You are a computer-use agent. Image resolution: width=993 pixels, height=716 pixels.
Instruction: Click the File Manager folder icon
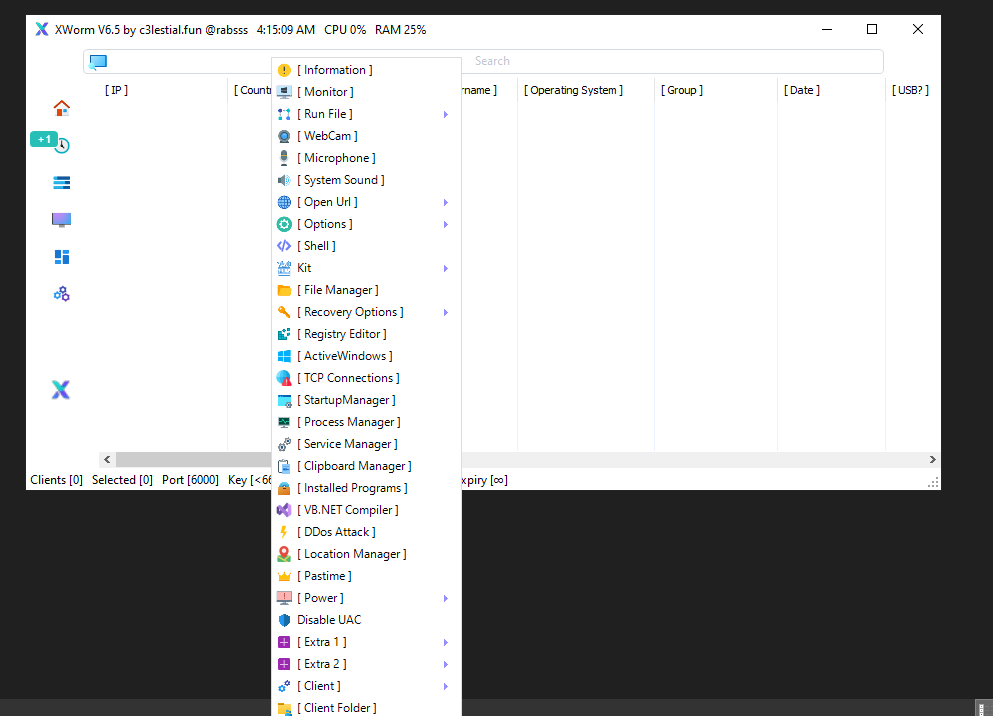coord(285,290)
